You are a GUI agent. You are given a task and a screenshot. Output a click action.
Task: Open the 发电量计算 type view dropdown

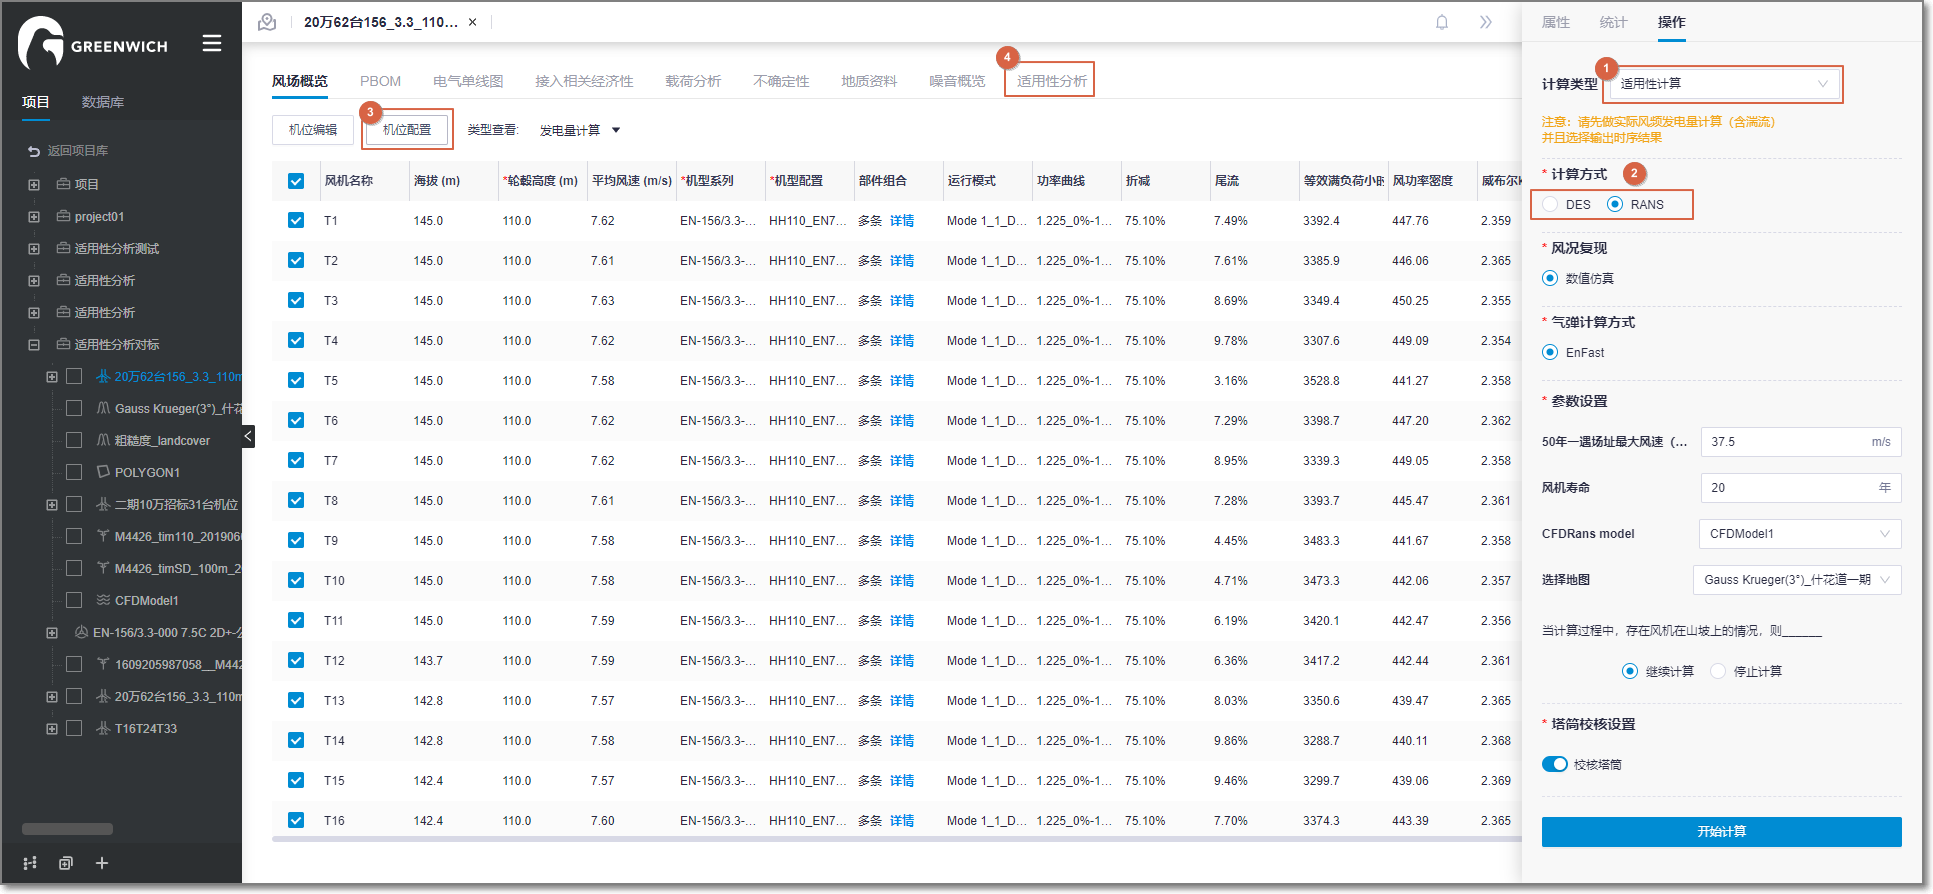pyautogui.click(x=580, y=130)
